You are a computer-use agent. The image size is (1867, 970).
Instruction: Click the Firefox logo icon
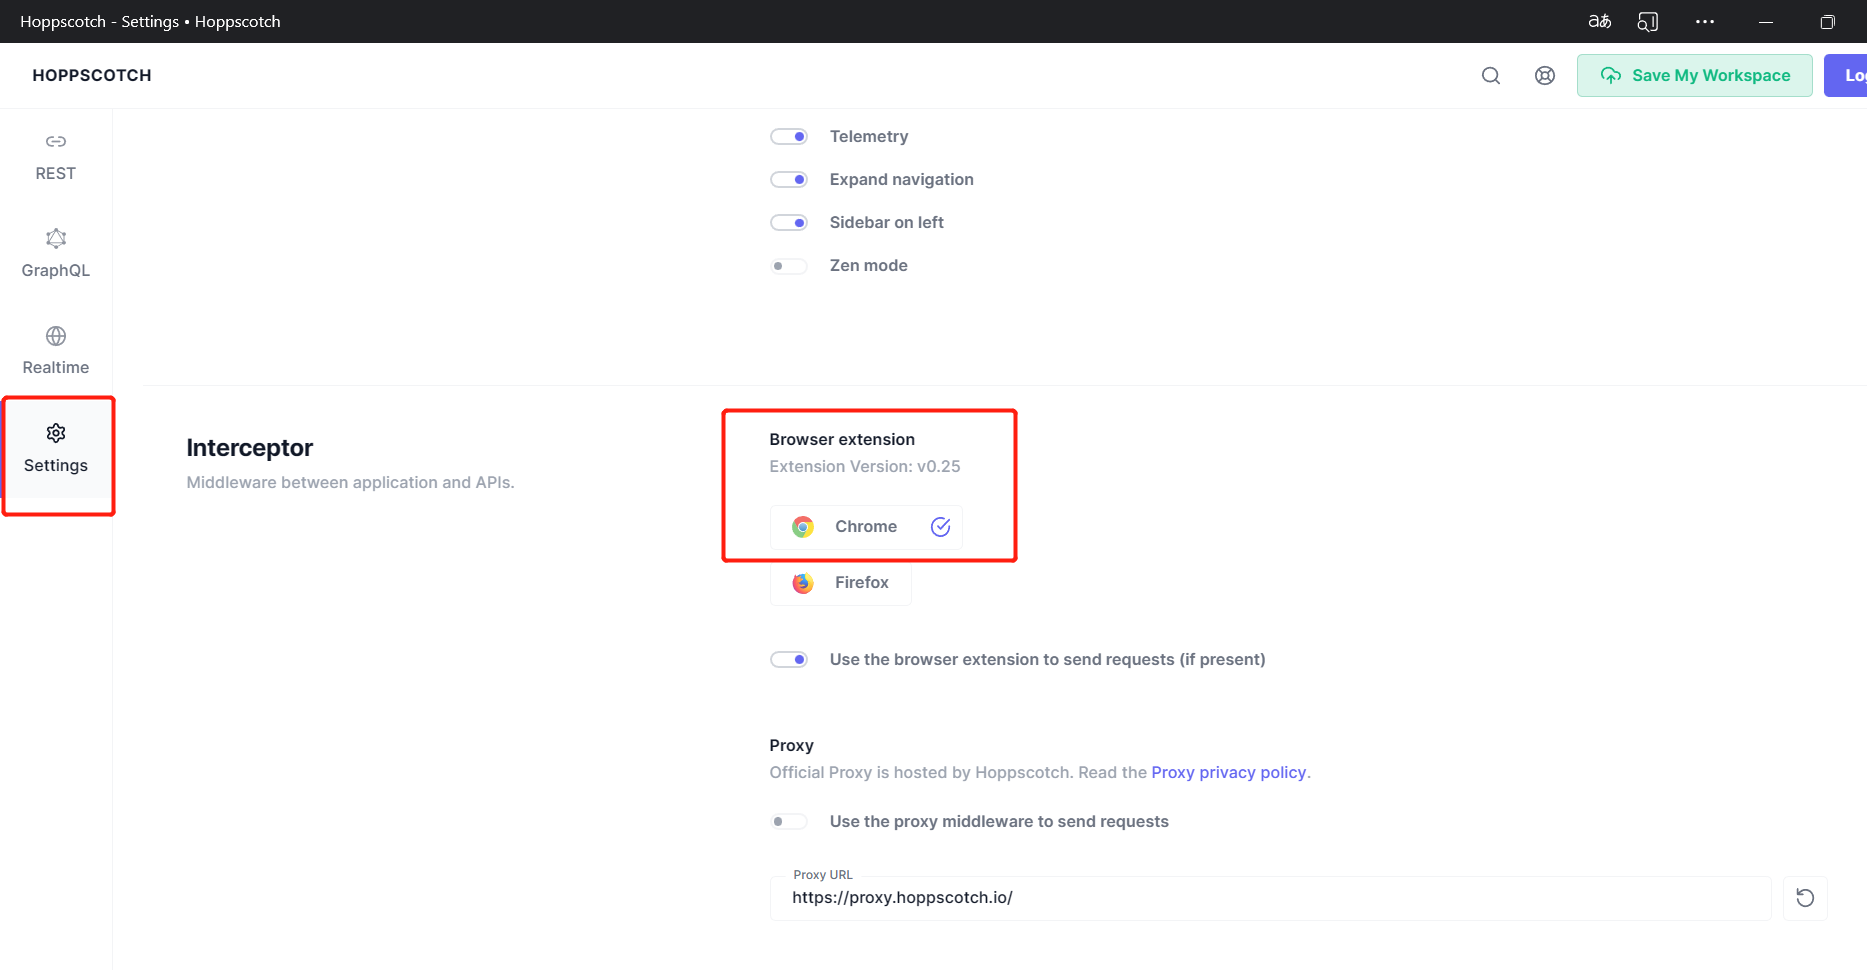point(802,583)
